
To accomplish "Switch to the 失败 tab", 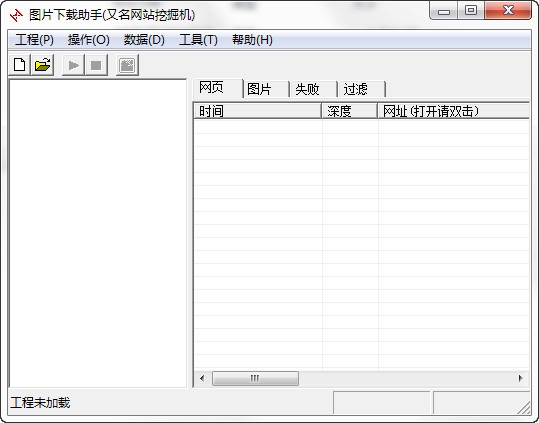I will click(x=314, y=89).
